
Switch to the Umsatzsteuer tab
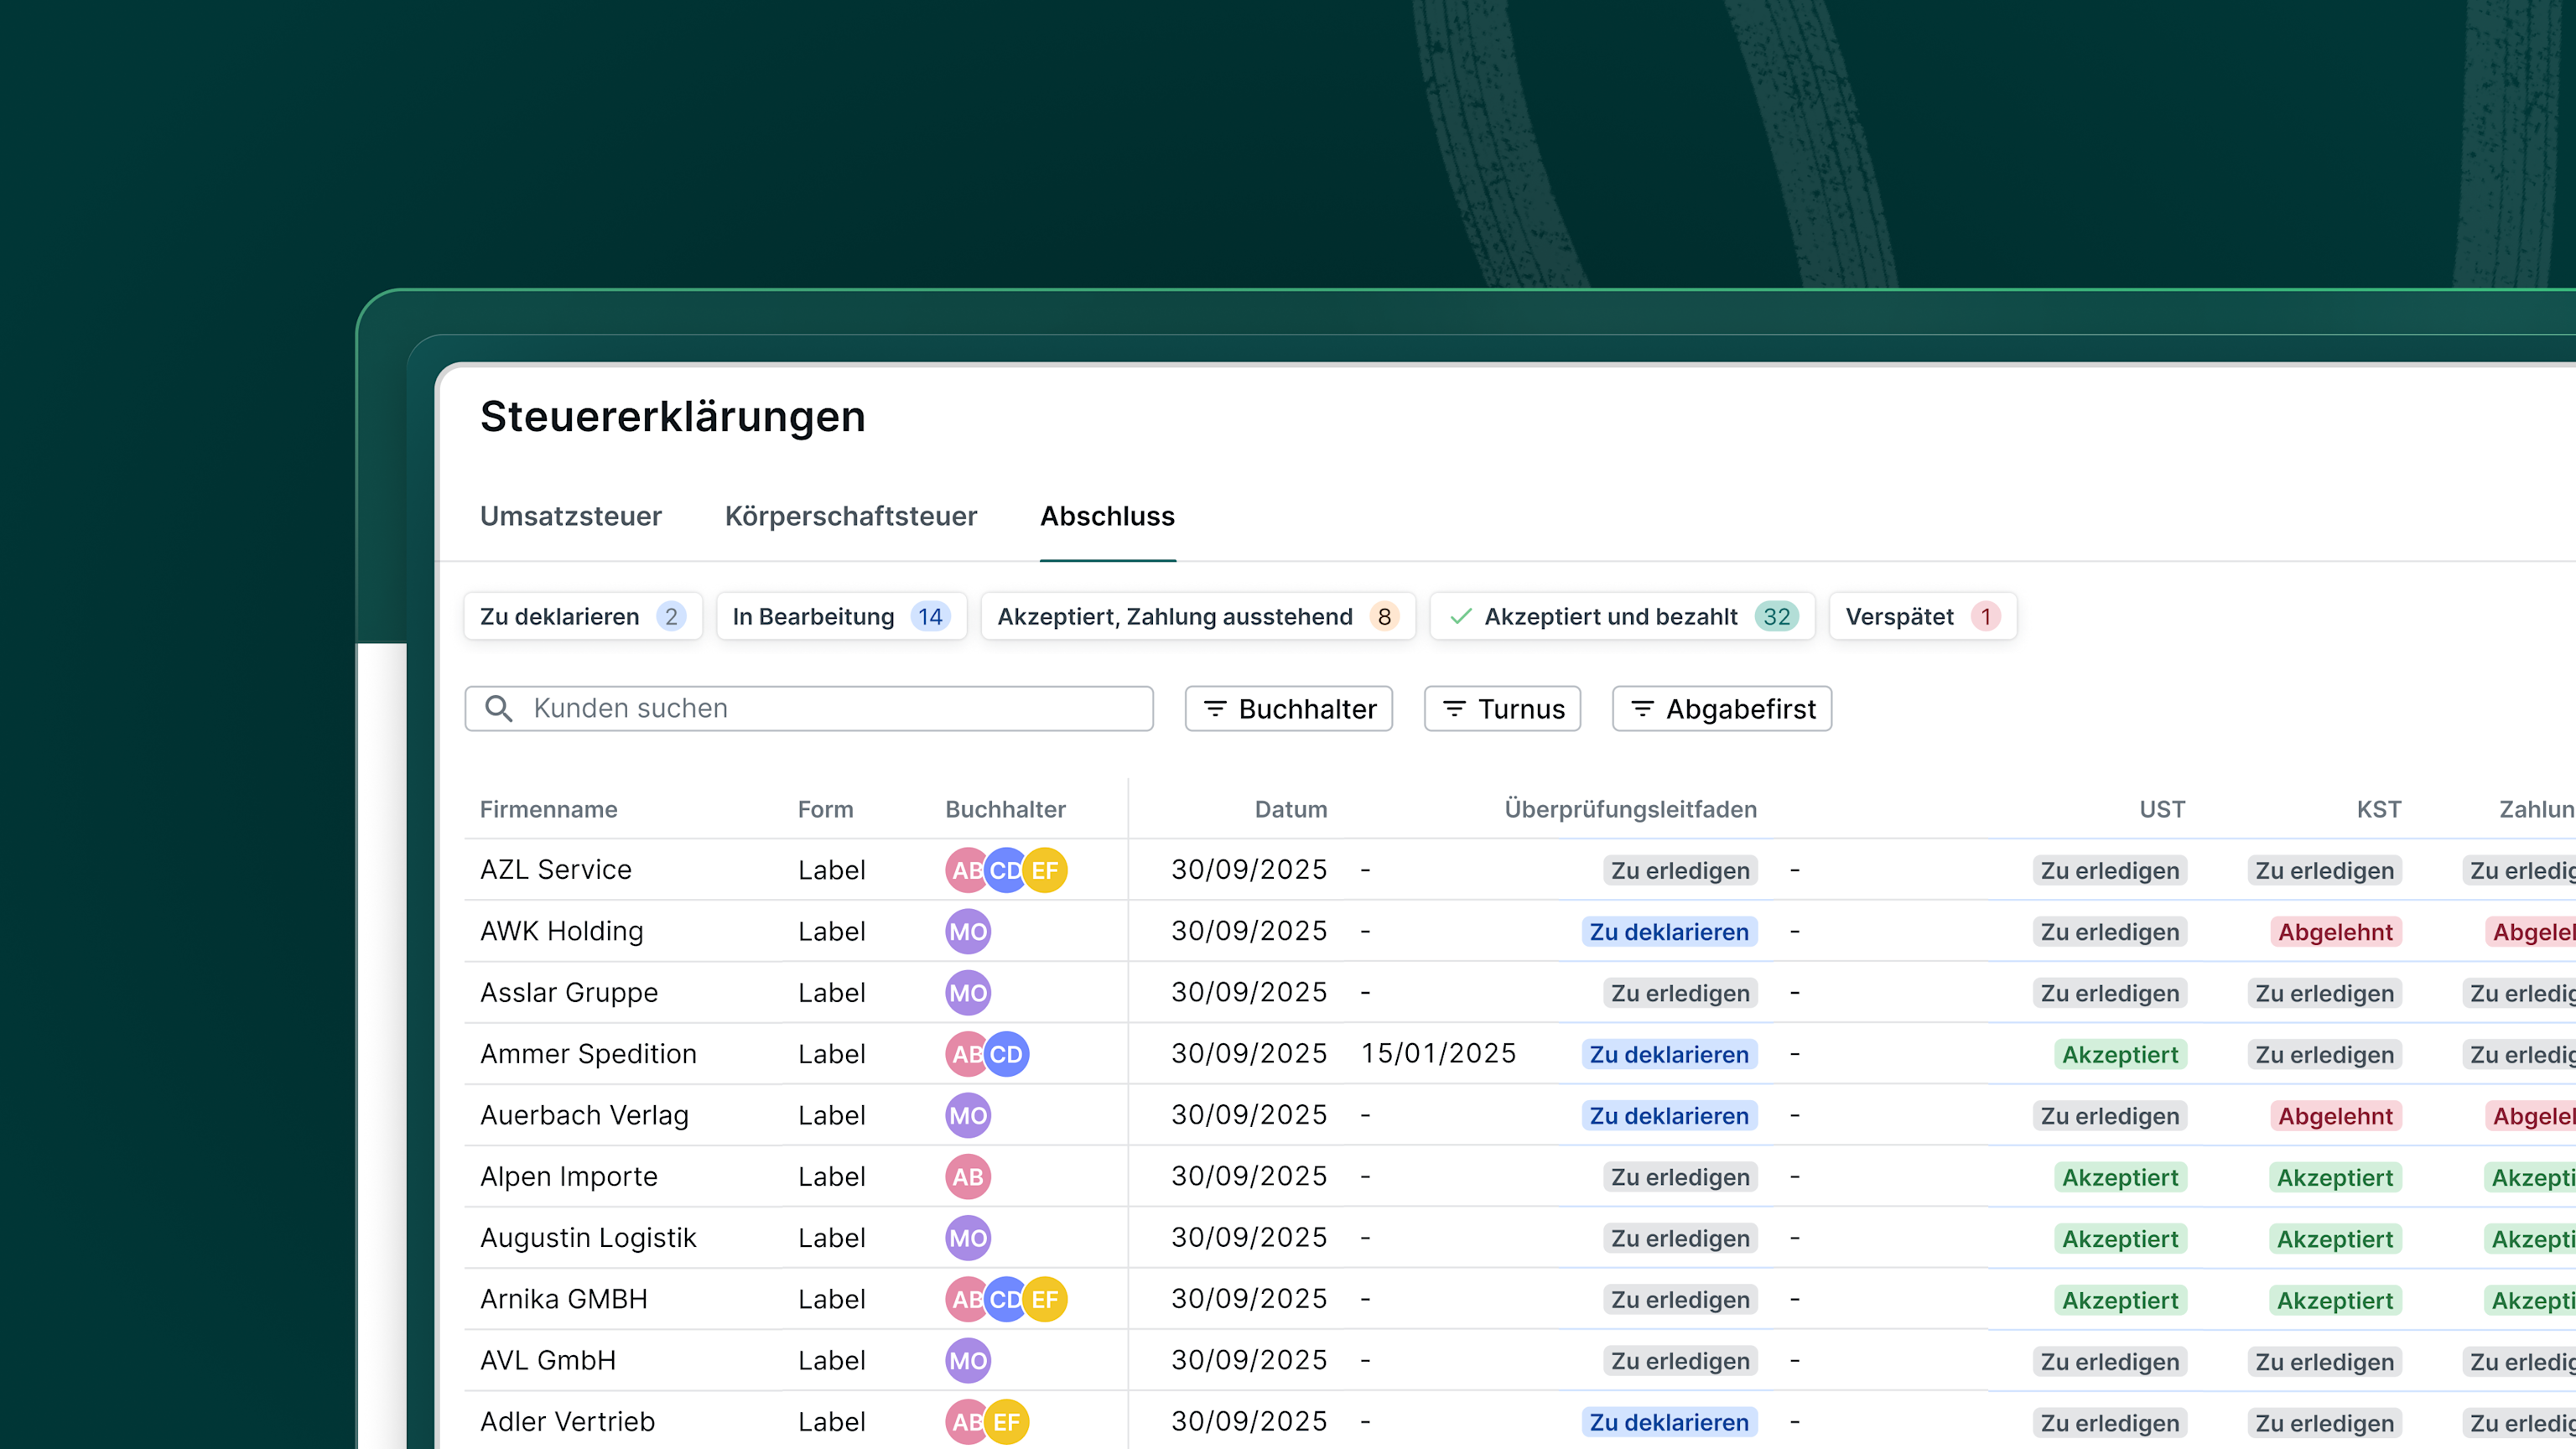[x=570, y=516]
